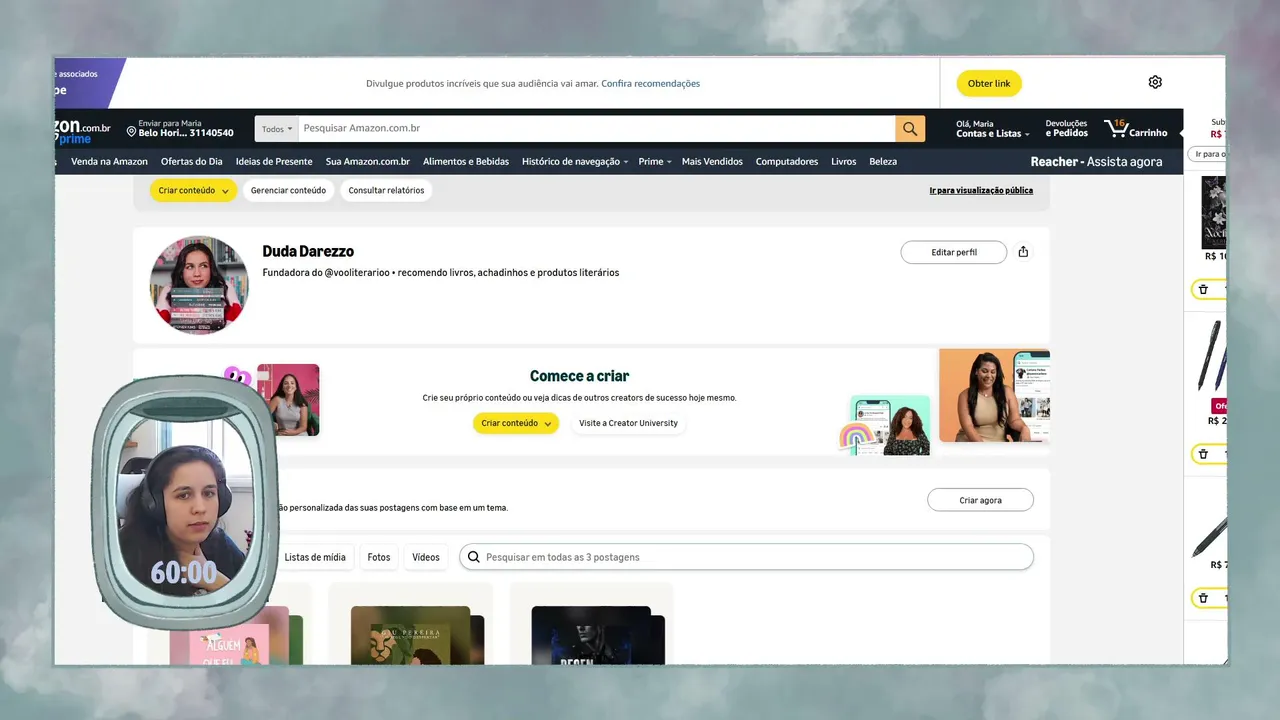
Task: Click Visite a Creator University
Action: [628, 423]
